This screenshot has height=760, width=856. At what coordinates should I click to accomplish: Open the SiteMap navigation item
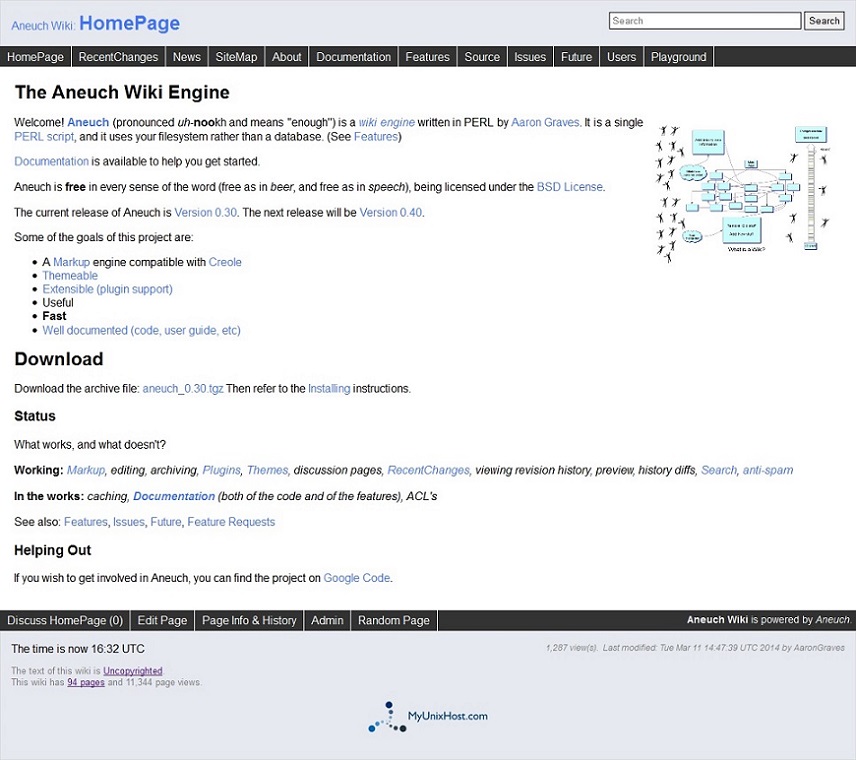[x=236, y=57]
